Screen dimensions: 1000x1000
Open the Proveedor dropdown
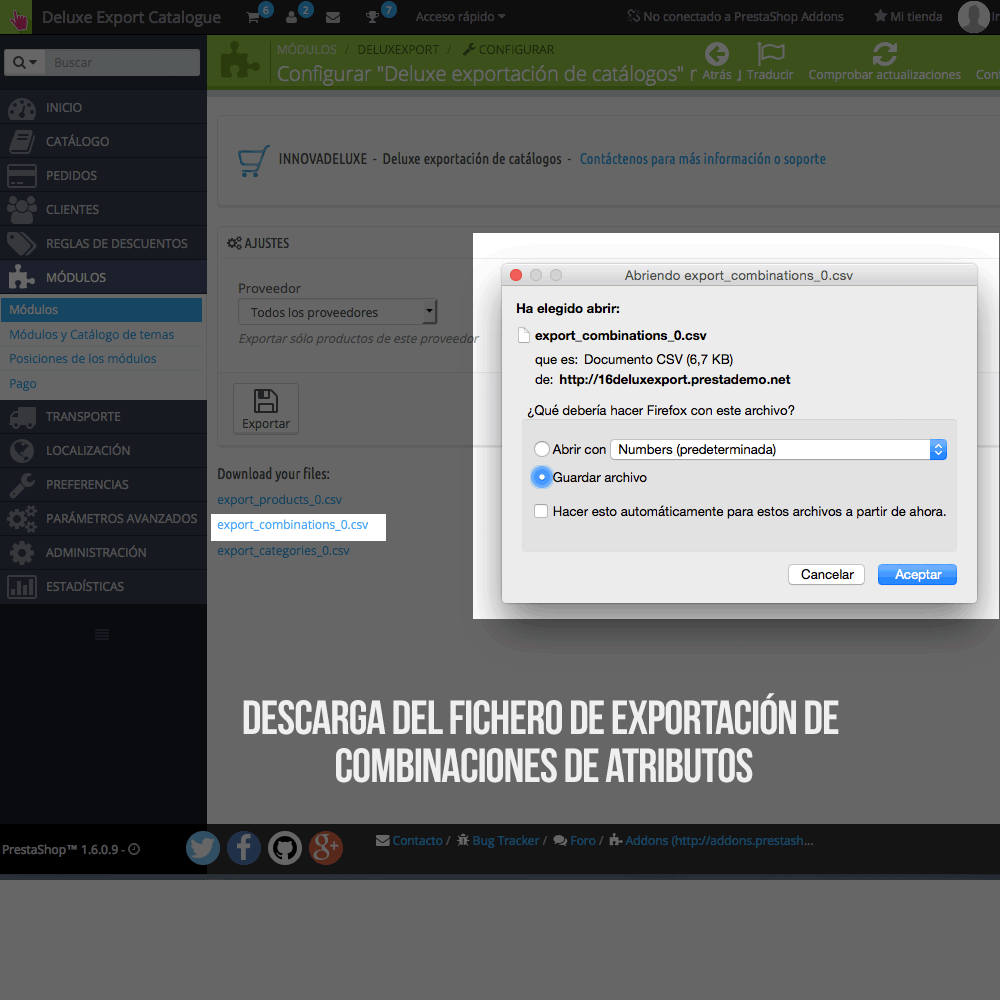pos(337,312)
